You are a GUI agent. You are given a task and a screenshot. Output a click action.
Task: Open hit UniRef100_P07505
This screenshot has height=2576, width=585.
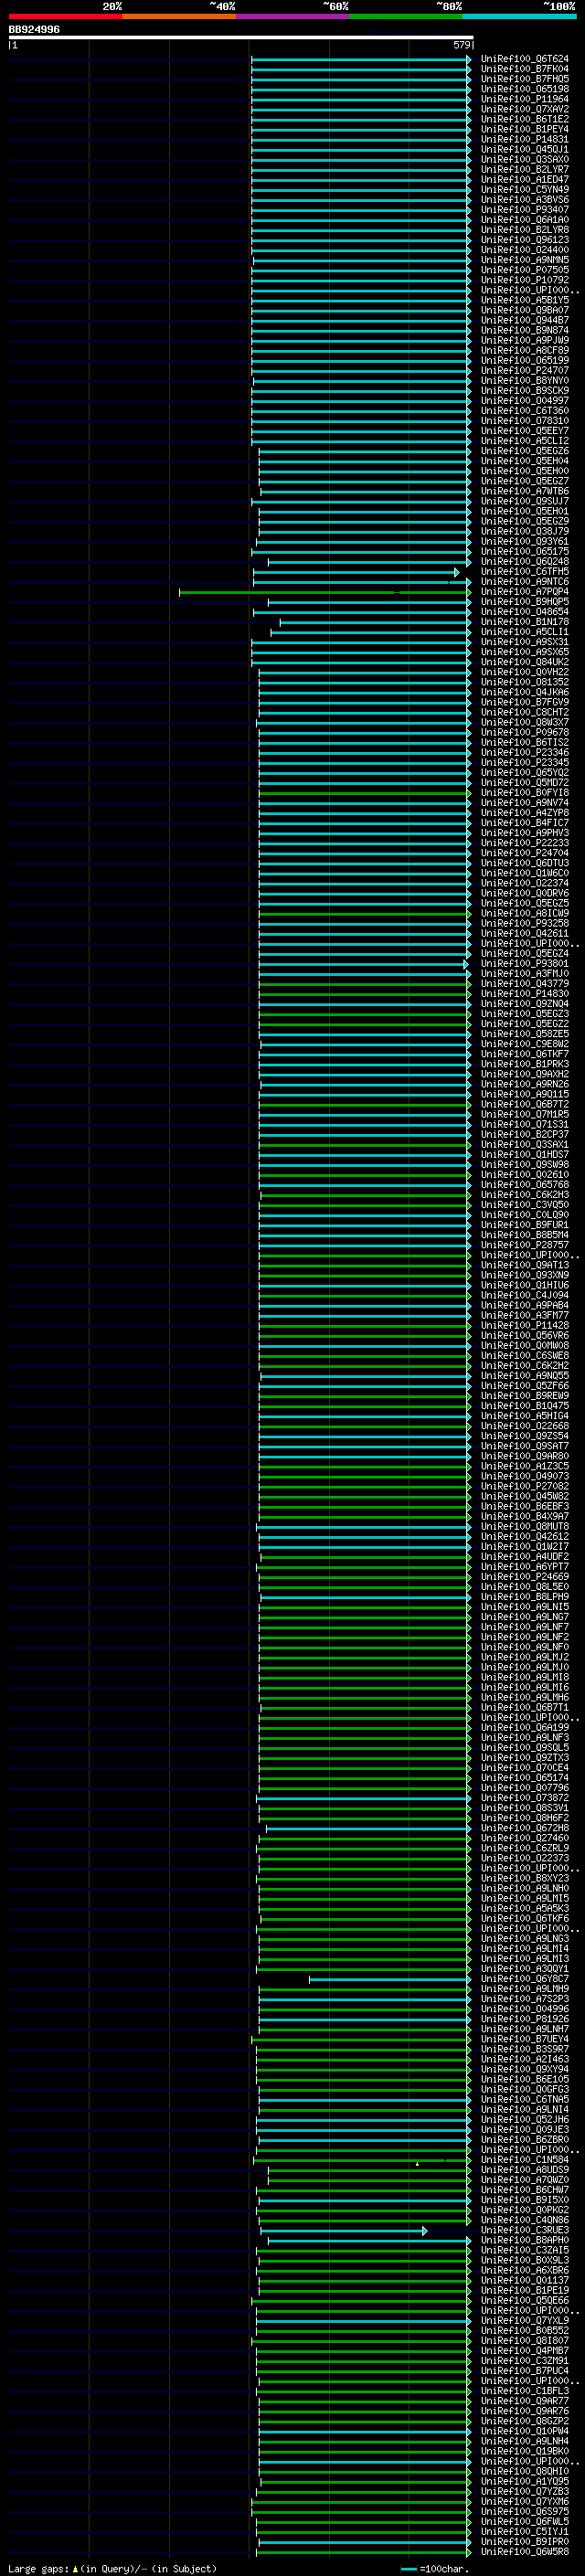(524, 269)
